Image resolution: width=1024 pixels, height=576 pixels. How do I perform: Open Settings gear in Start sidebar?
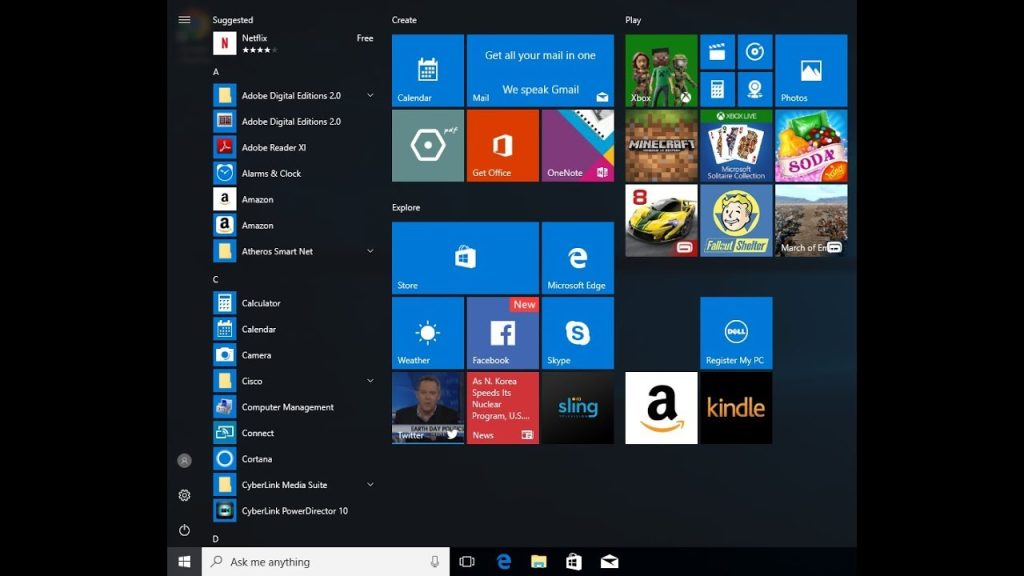tap(184, 495)
